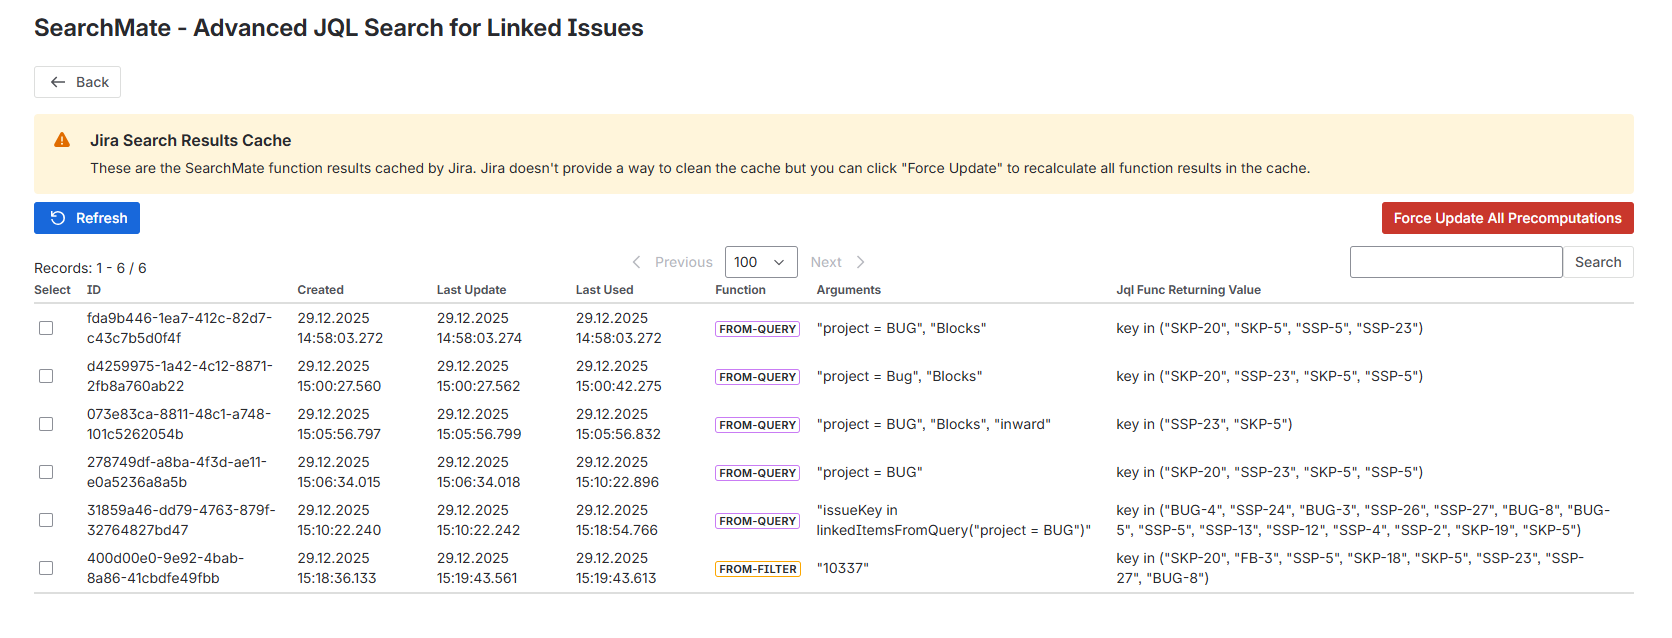Click the "10337" argument
The height and width of the screenshot is (638, 1672).
(842, 568)
